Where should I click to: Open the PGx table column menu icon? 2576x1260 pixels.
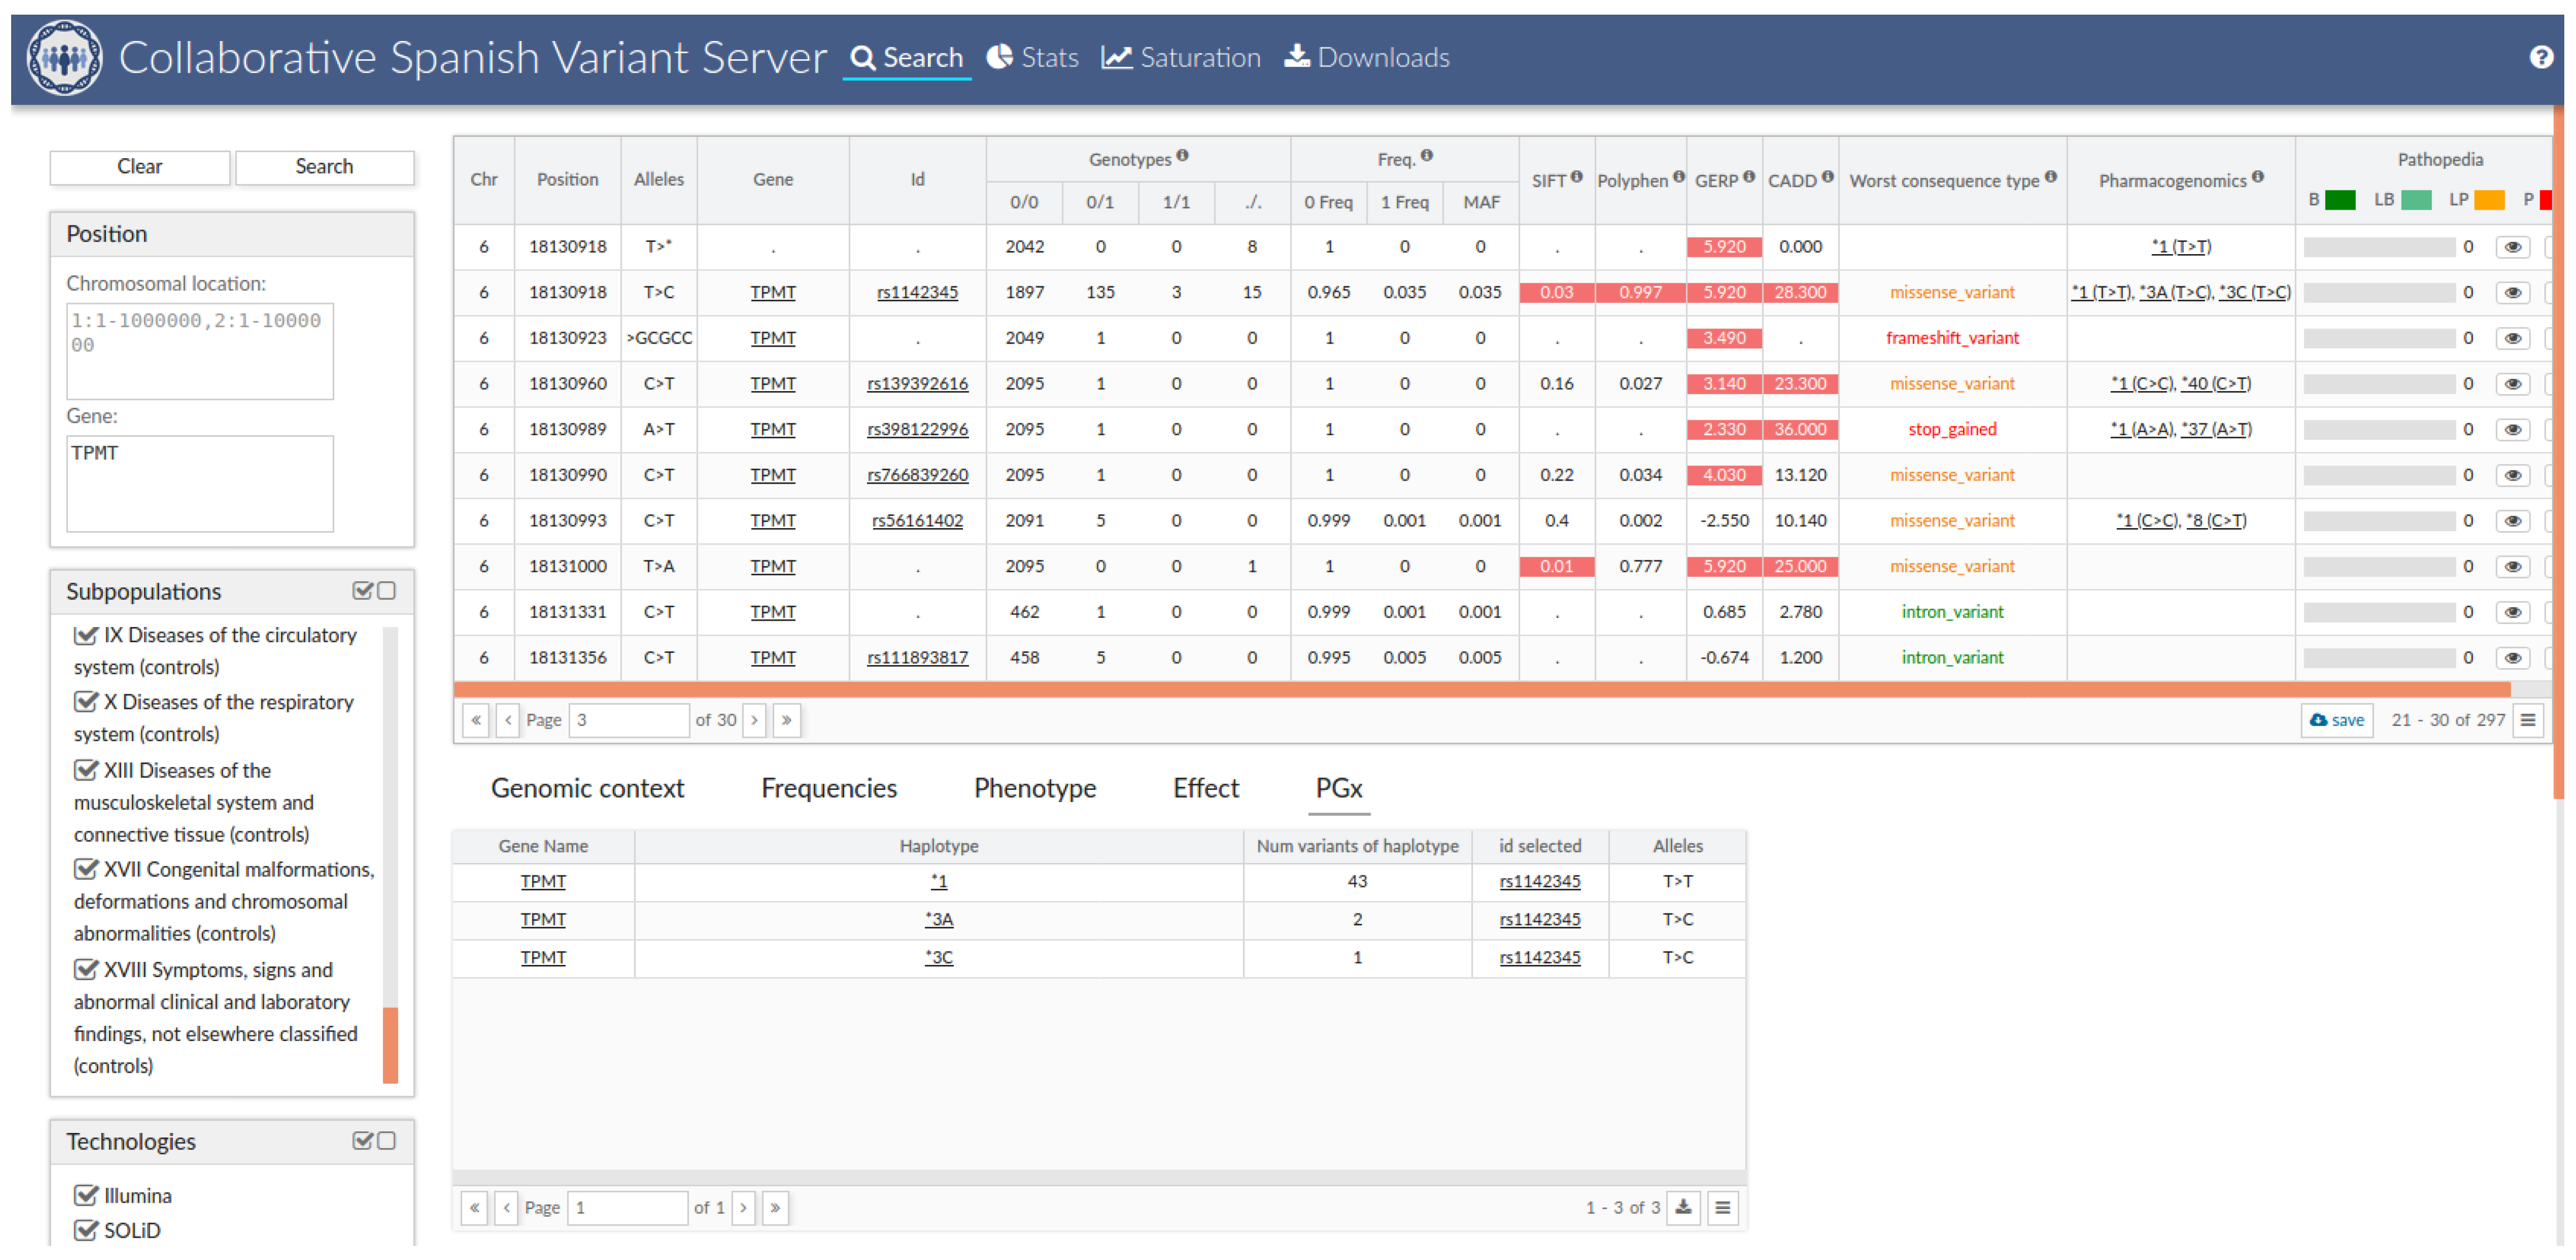[1722, 1207]
